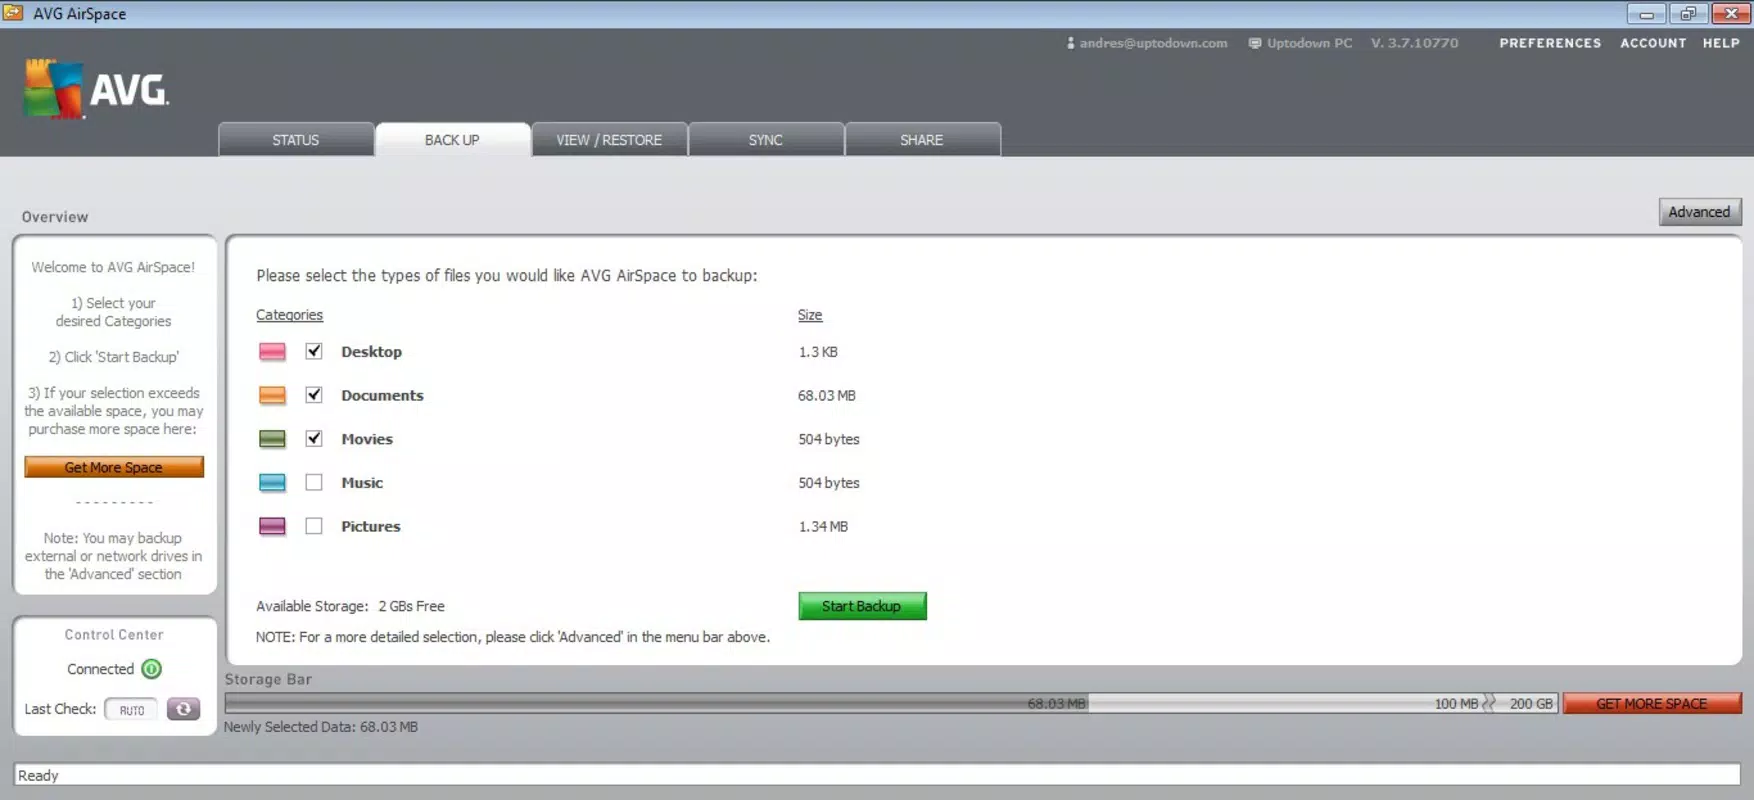Click the green Connected status icon
1754x800 pixels.
152,669
